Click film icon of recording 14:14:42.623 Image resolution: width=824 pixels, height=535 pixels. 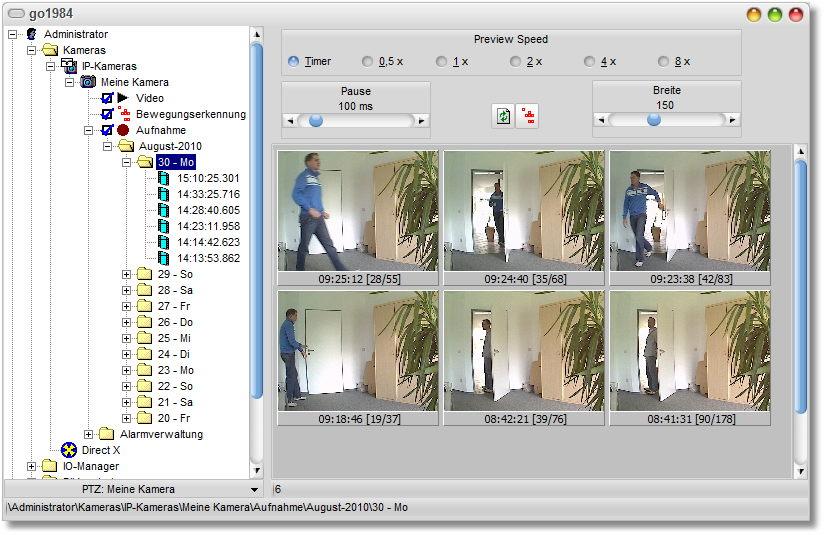click(x=164, y=242)
